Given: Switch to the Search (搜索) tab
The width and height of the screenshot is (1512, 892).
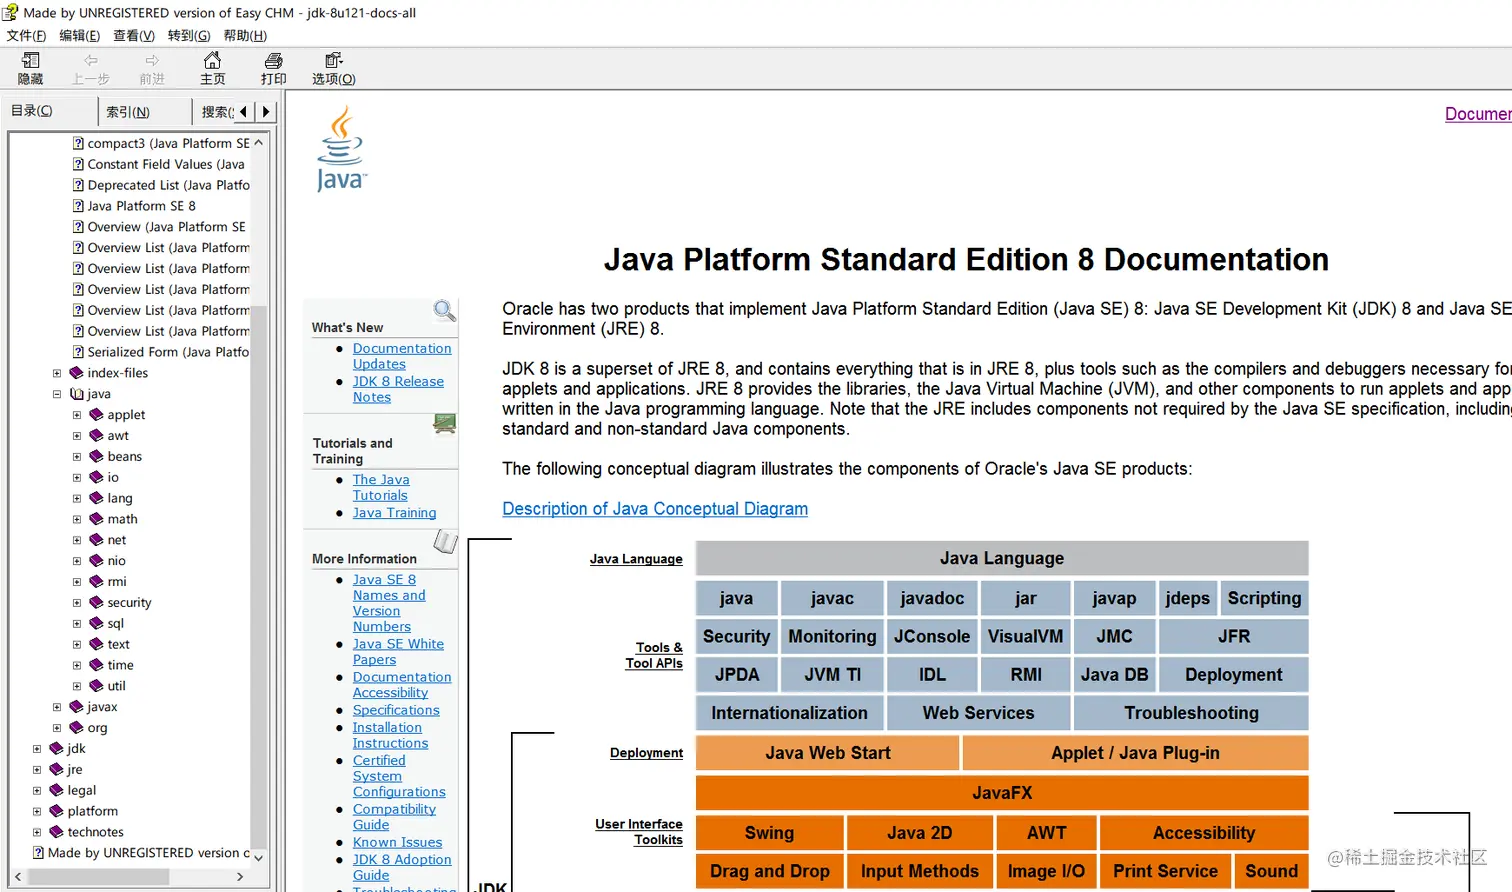Looking at the screenshot, I should (x=215, y=112).
